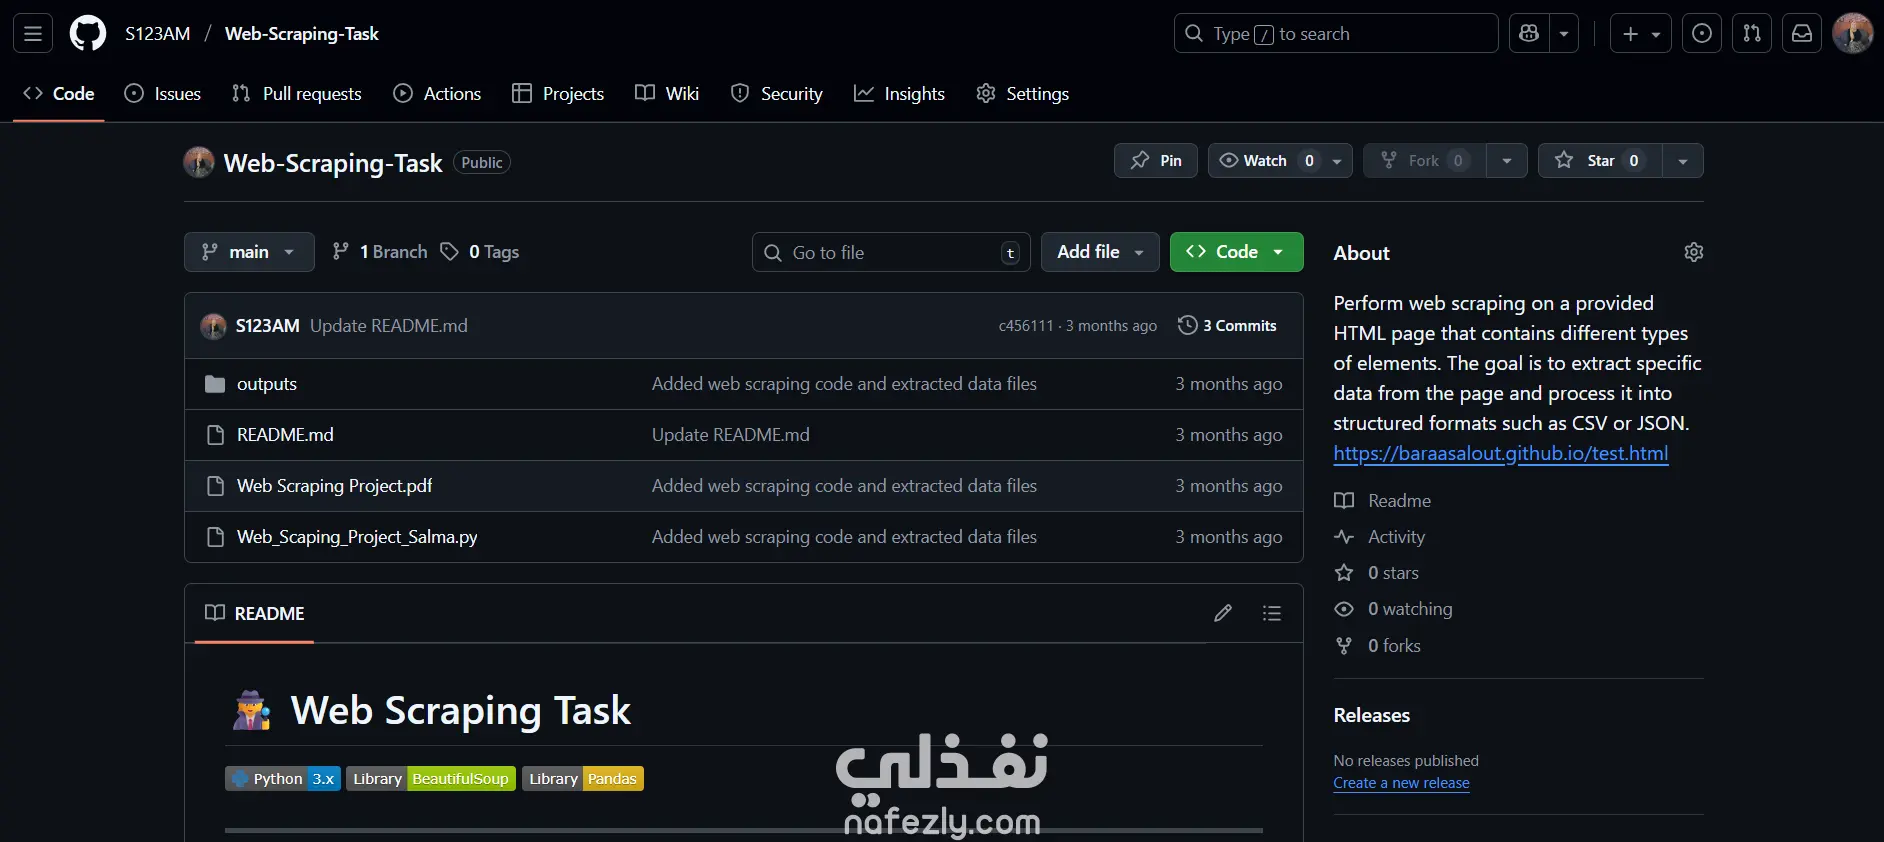Screen dimensions: 1884x842
Task: Expand the Star lists dropdown arrow
Action: (1683, 161)
